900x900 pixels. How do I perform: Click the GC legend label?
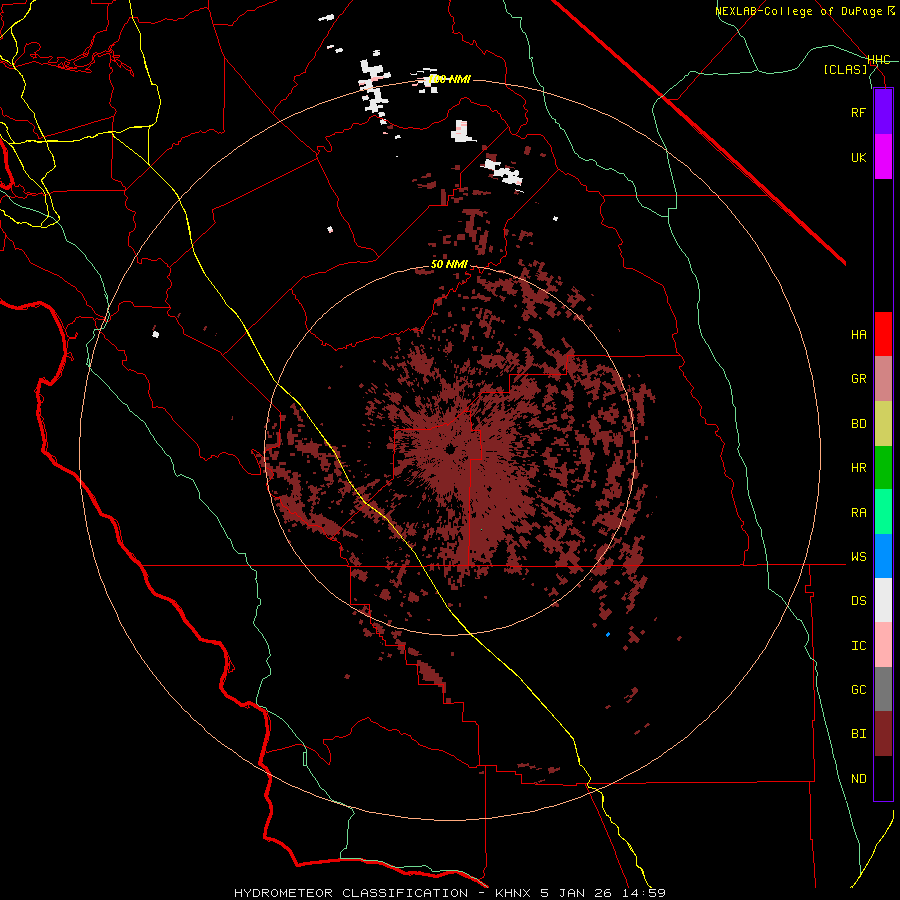click(858, 689)
